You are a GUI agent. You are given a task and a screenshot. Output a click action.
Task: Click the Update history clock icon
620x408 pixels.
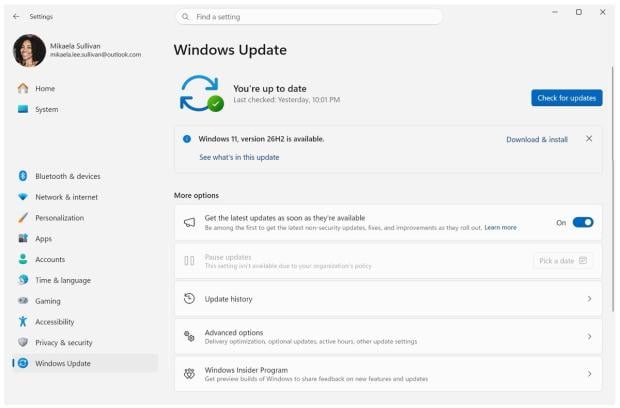point(189,298)
